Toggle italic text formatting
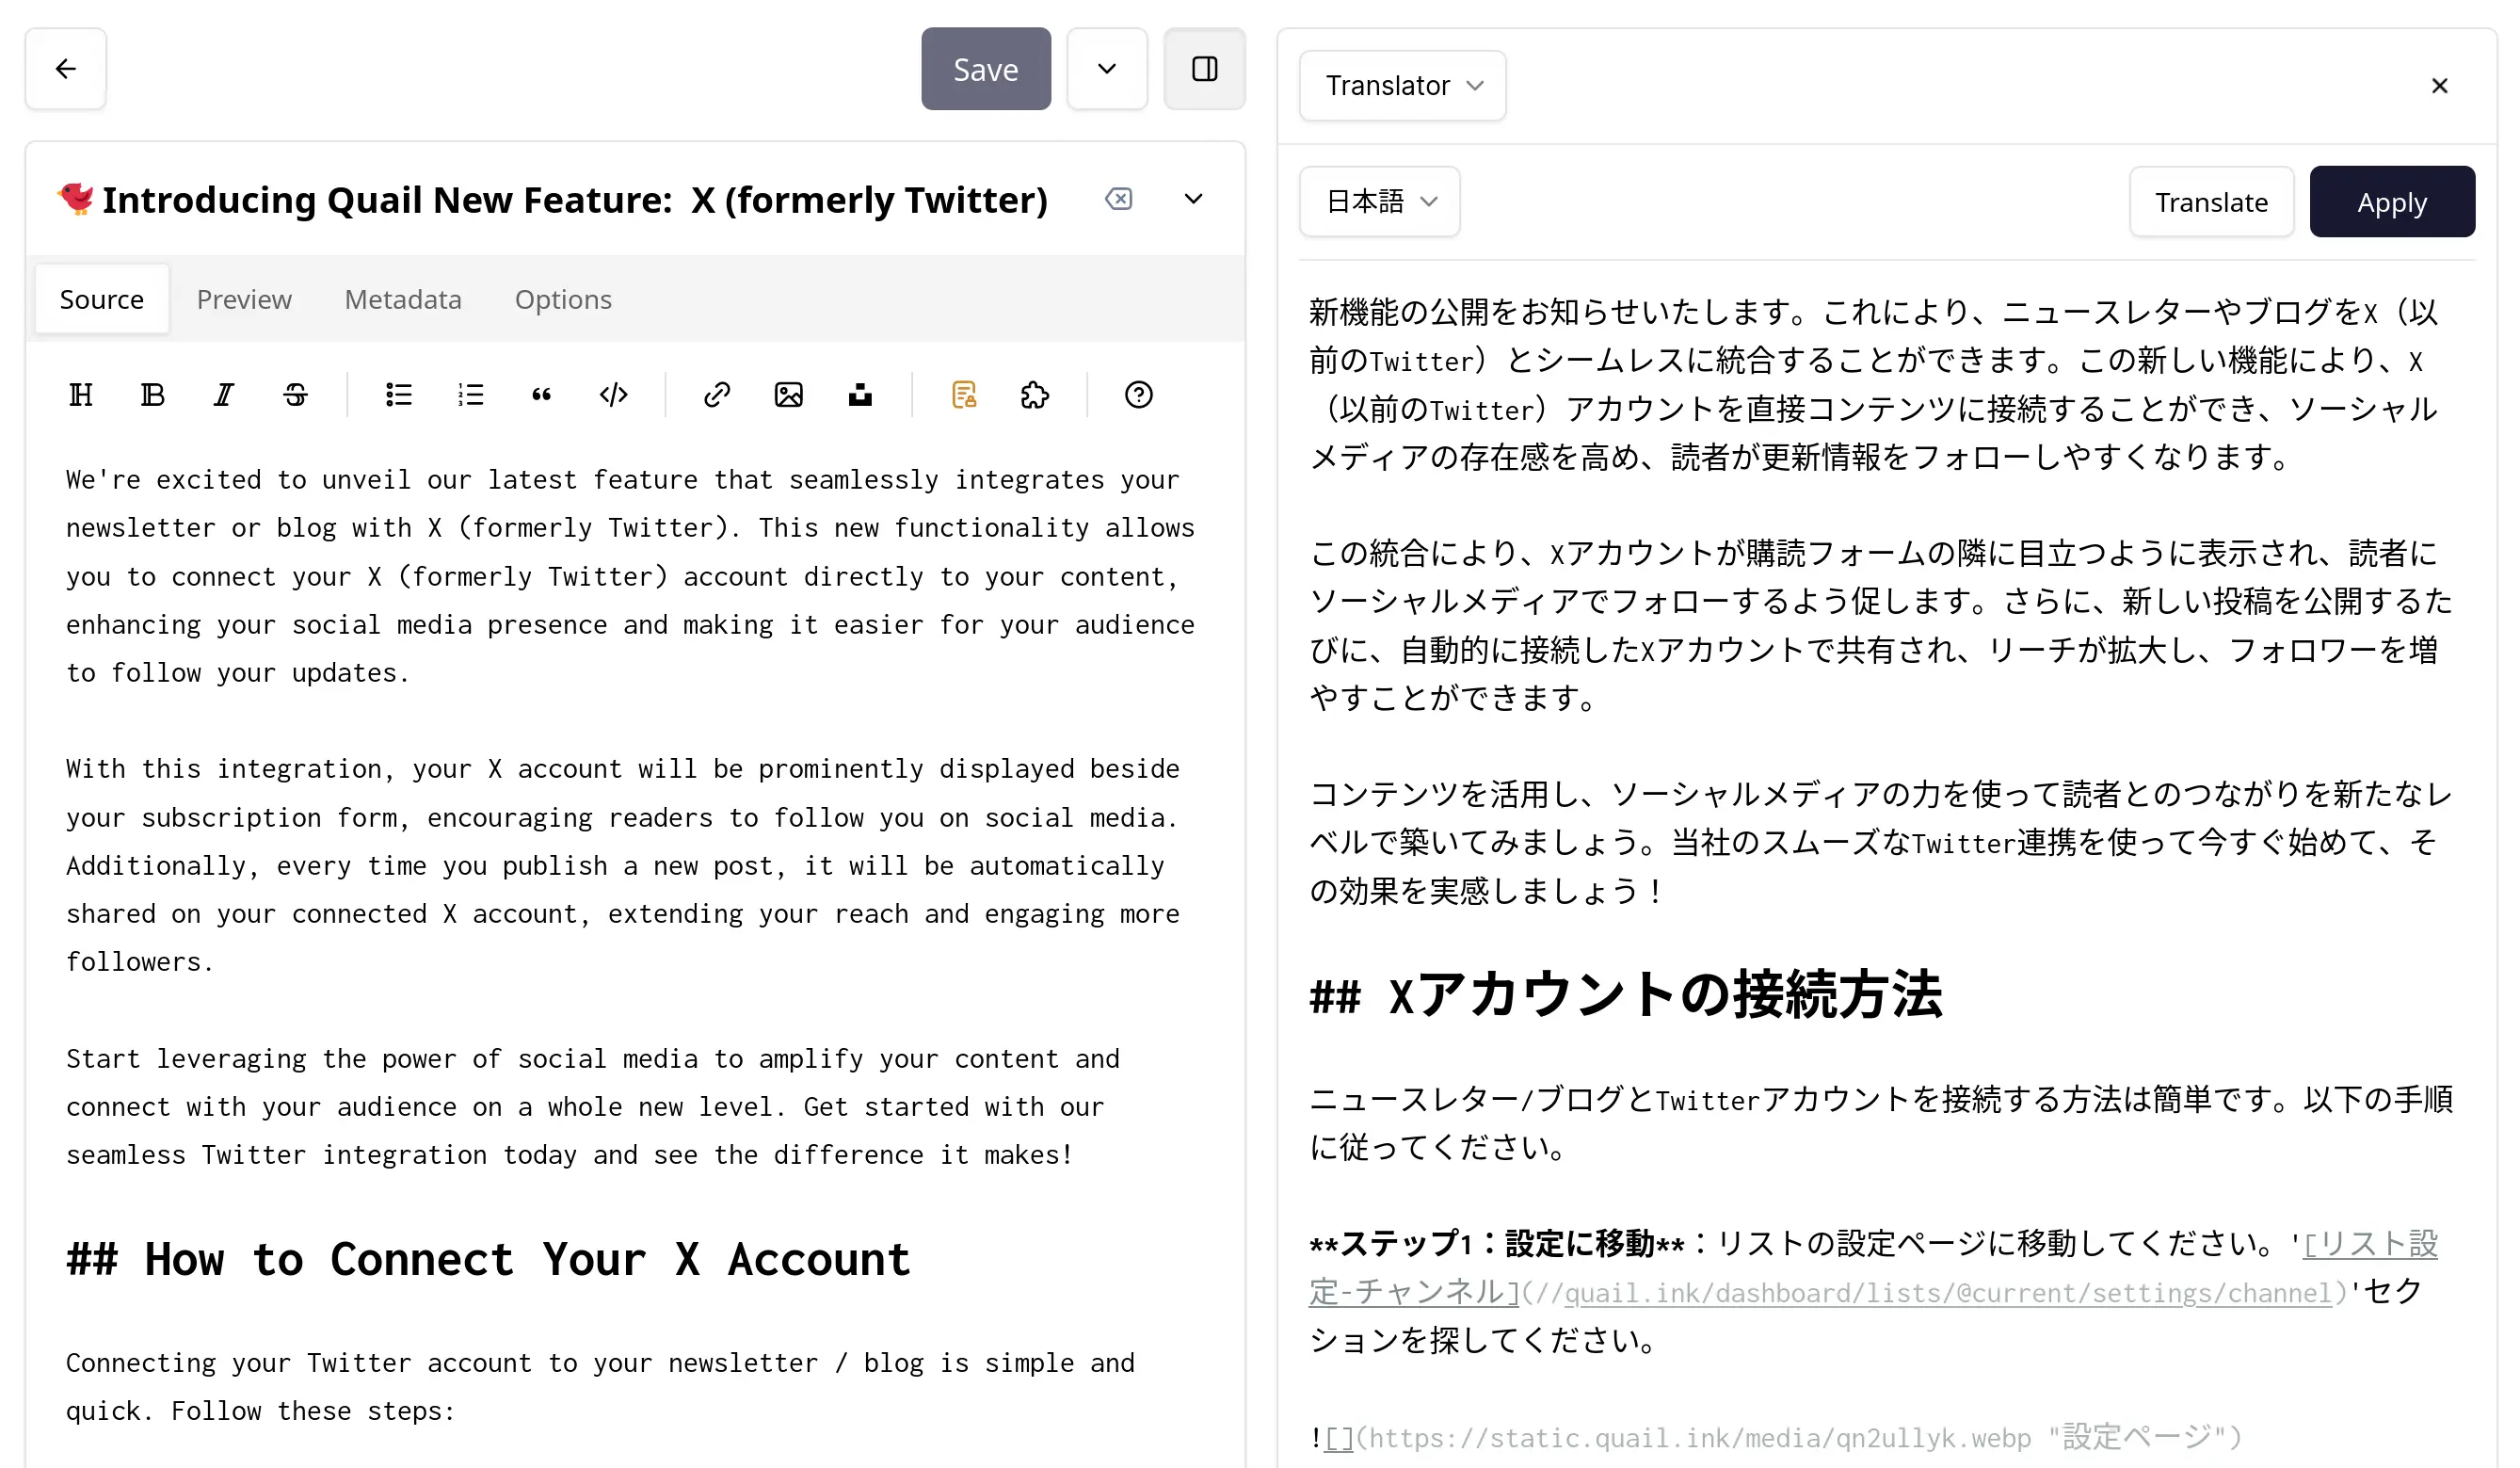The image size is (2520, 1468). [x=223, y=395]
